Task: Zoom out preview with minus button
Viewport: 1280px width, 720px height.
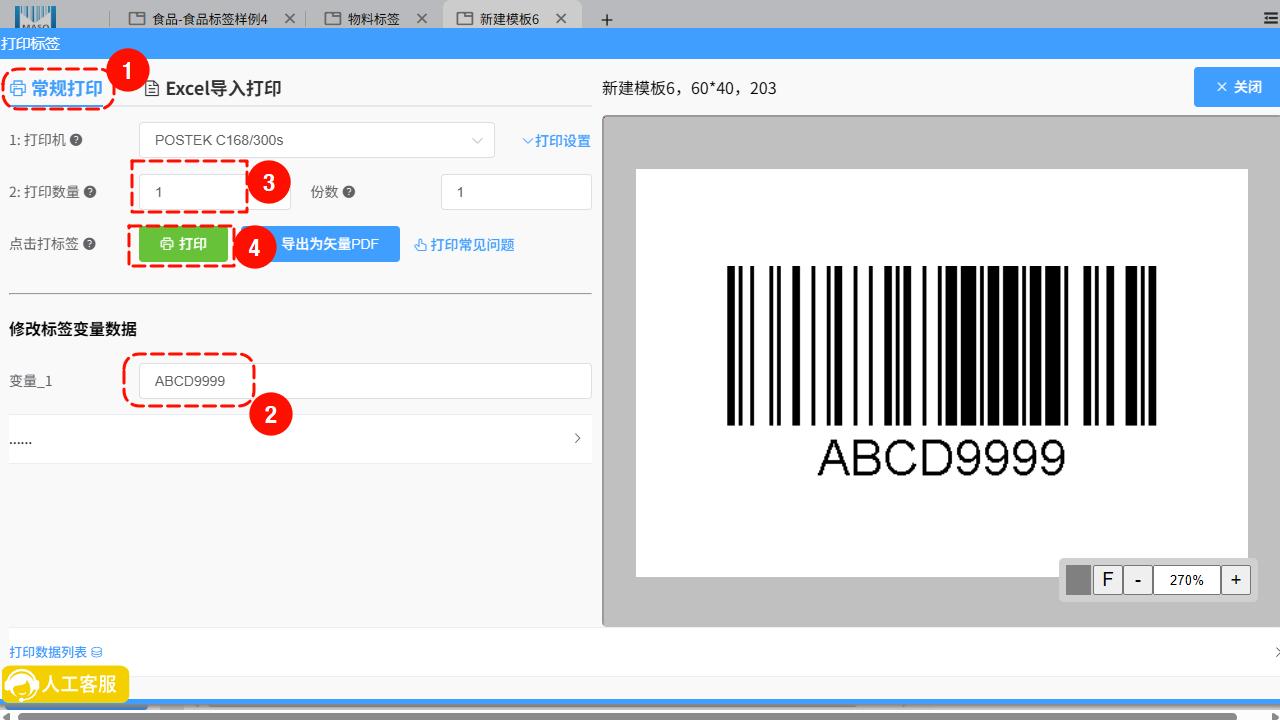Action: 1137,580
